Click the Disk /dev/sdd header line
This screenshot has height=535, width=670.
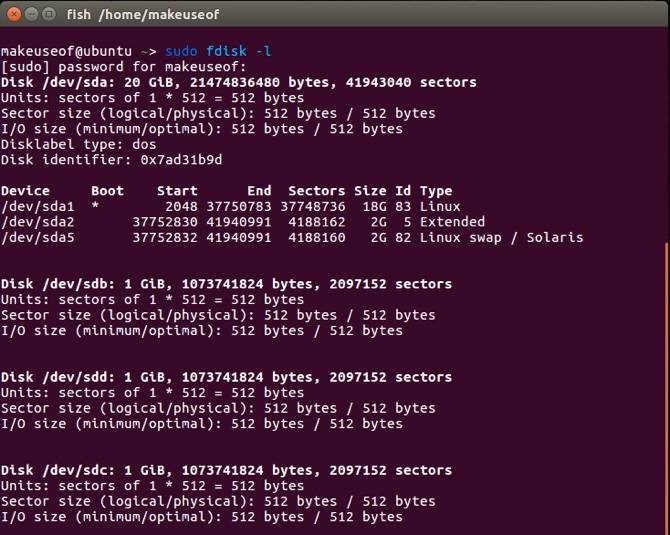point(226,377)
